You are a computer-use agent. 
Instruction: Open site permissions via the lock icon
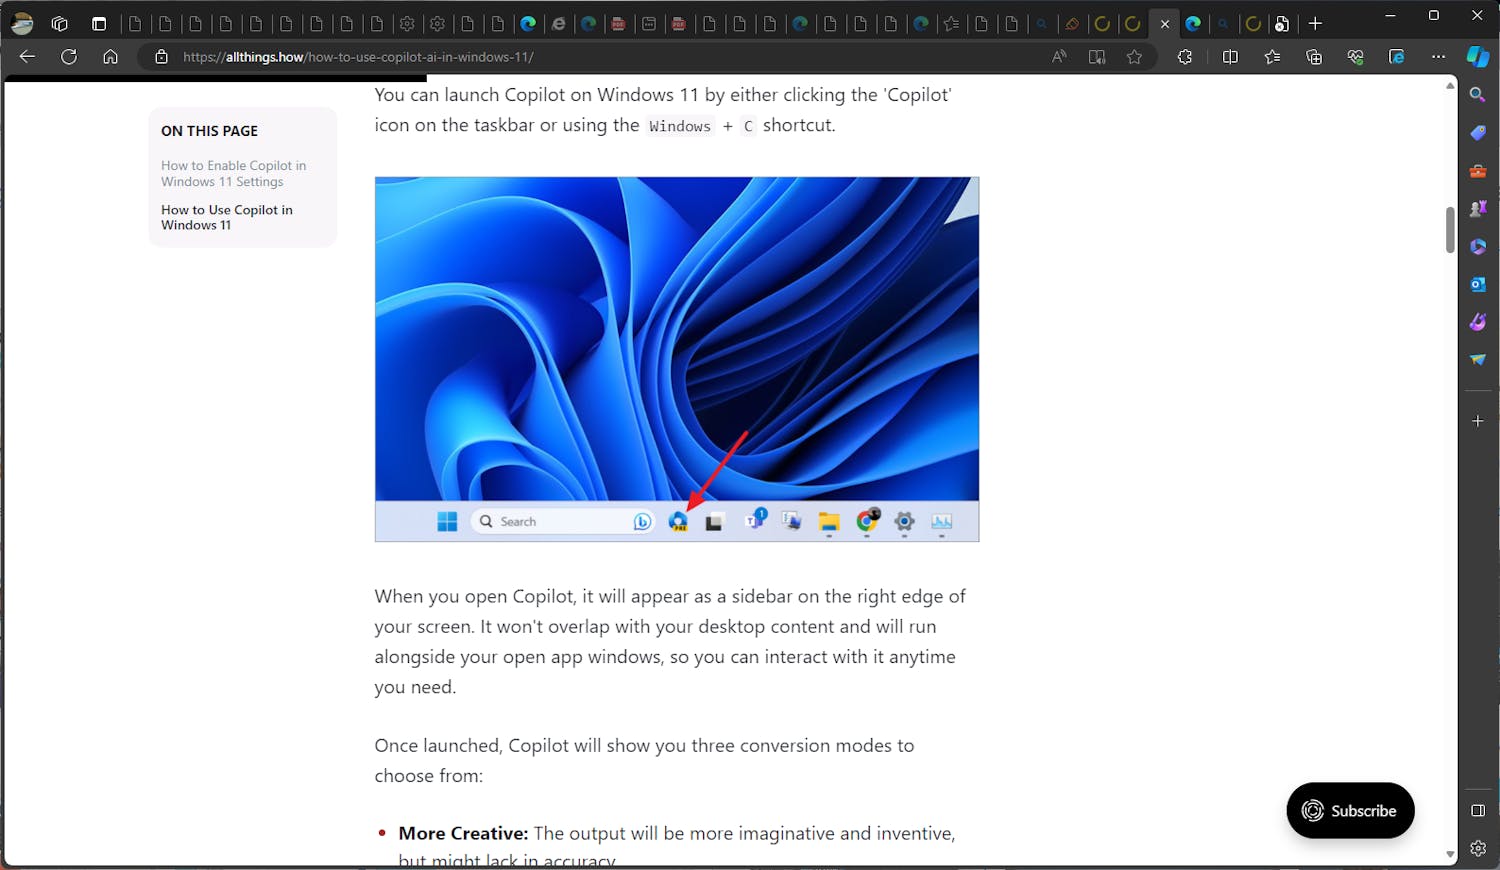pyautogui.click(x=161, y=57)
